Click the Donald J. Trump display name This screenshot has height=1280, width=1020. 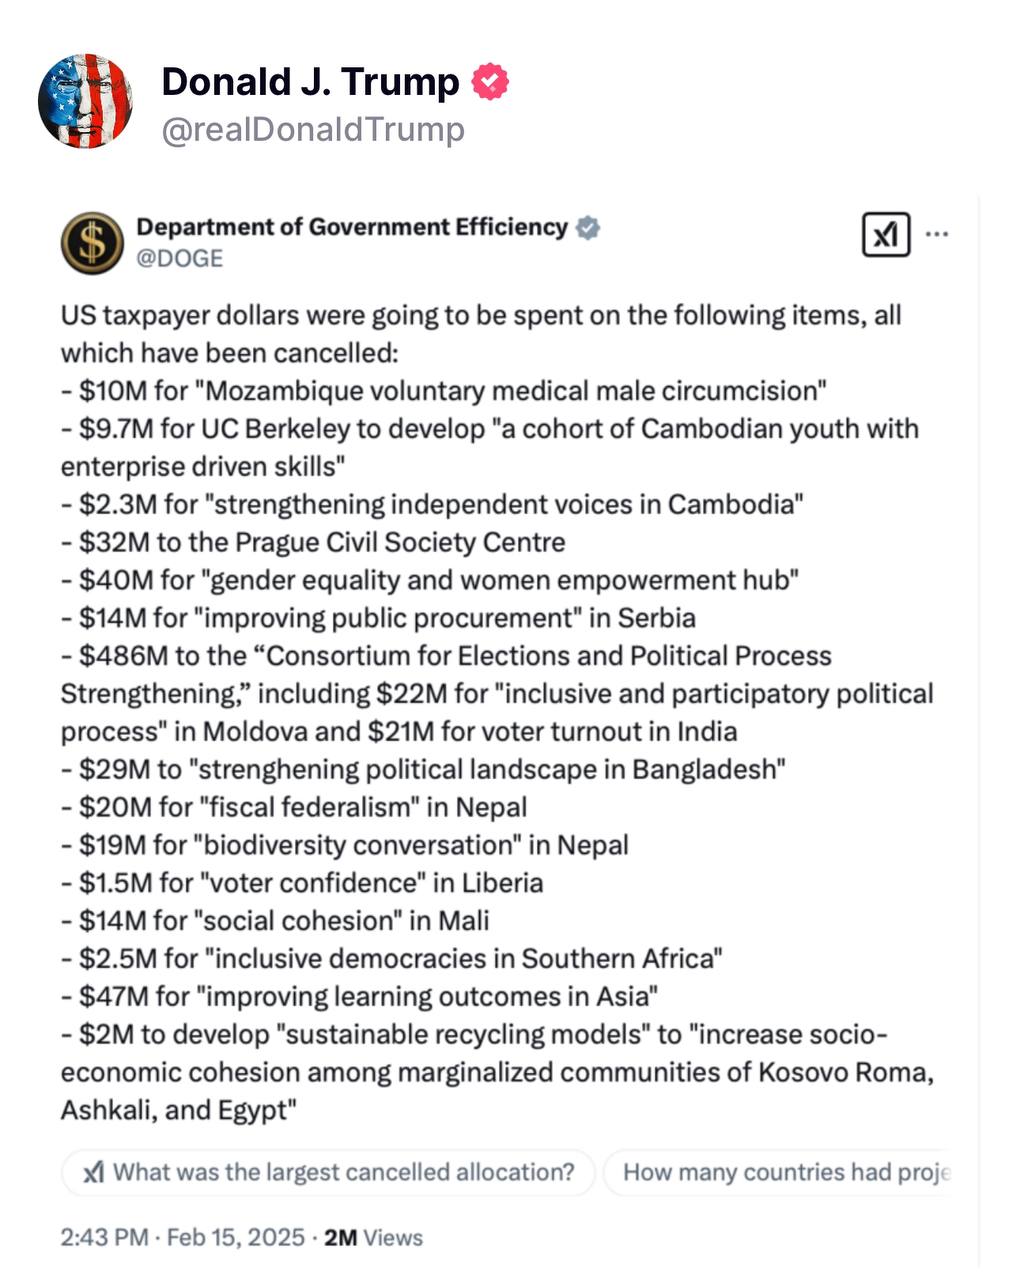pos(310,82)
